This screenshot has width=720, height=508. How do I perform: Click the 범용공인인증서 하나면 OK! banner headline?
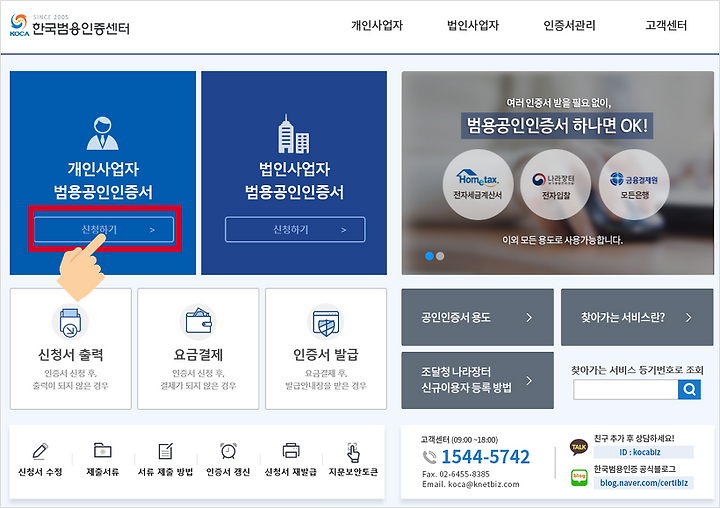(557, 125)
